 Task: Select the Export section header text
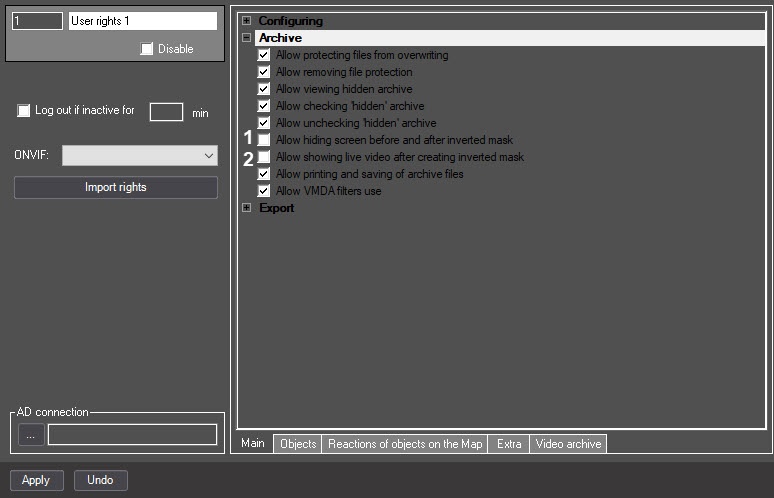tap(276, 208)
